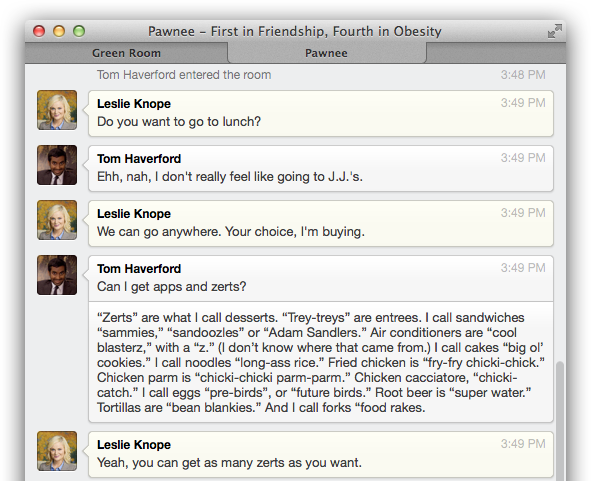Screen dimensions: 591x481
Task: Click Tom Haverford's avatar beside J.J.'s message
Action: (57, 165)
